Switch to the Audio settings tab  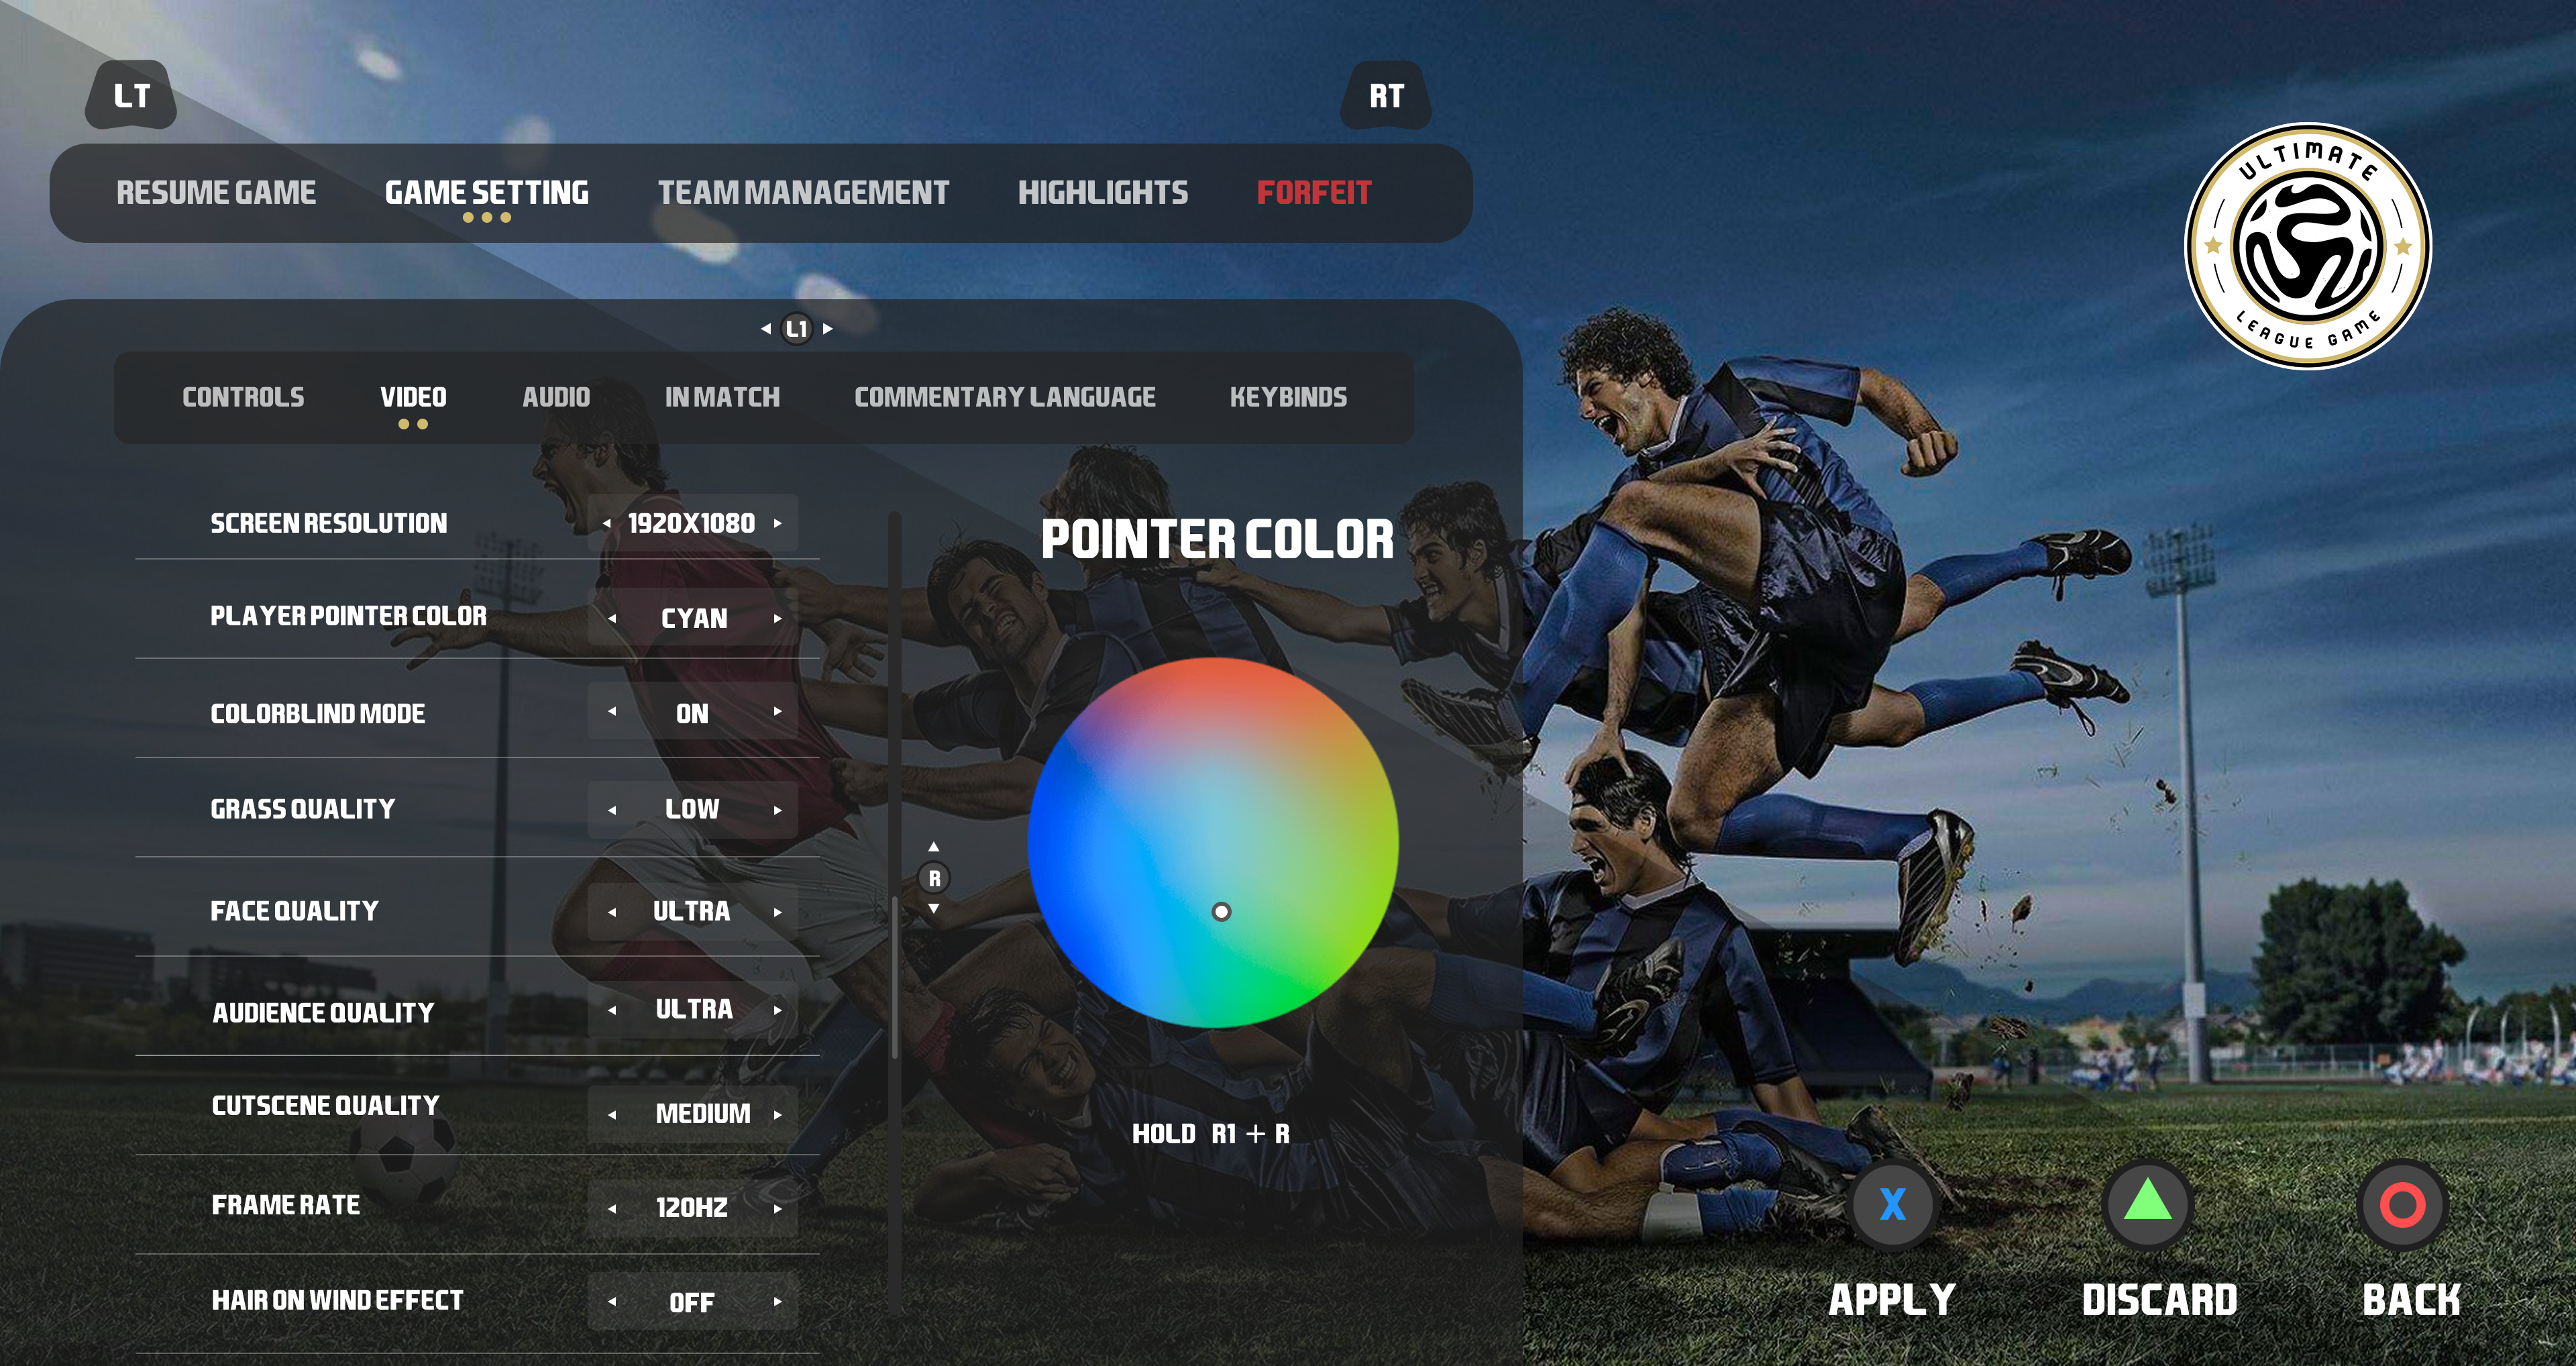[556, 397]
